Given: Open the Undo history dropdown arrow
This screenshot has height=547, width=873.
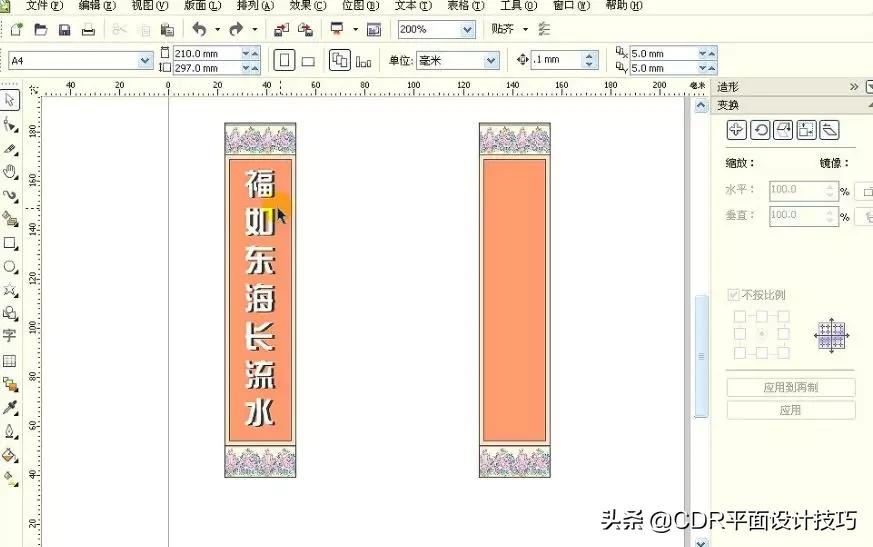Looking at the screenshot, I should tap(217, 29).
